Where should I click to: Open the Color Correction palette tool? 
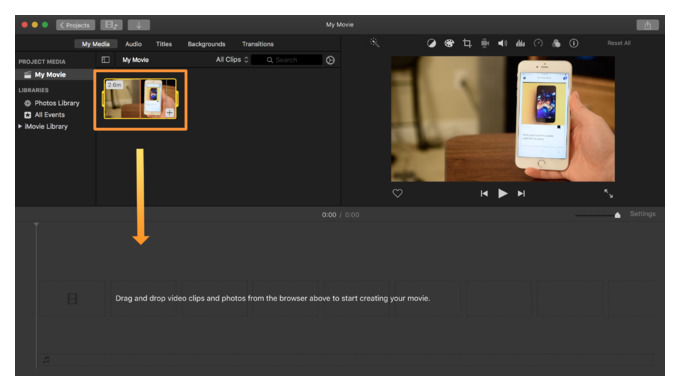coord(449,43)
